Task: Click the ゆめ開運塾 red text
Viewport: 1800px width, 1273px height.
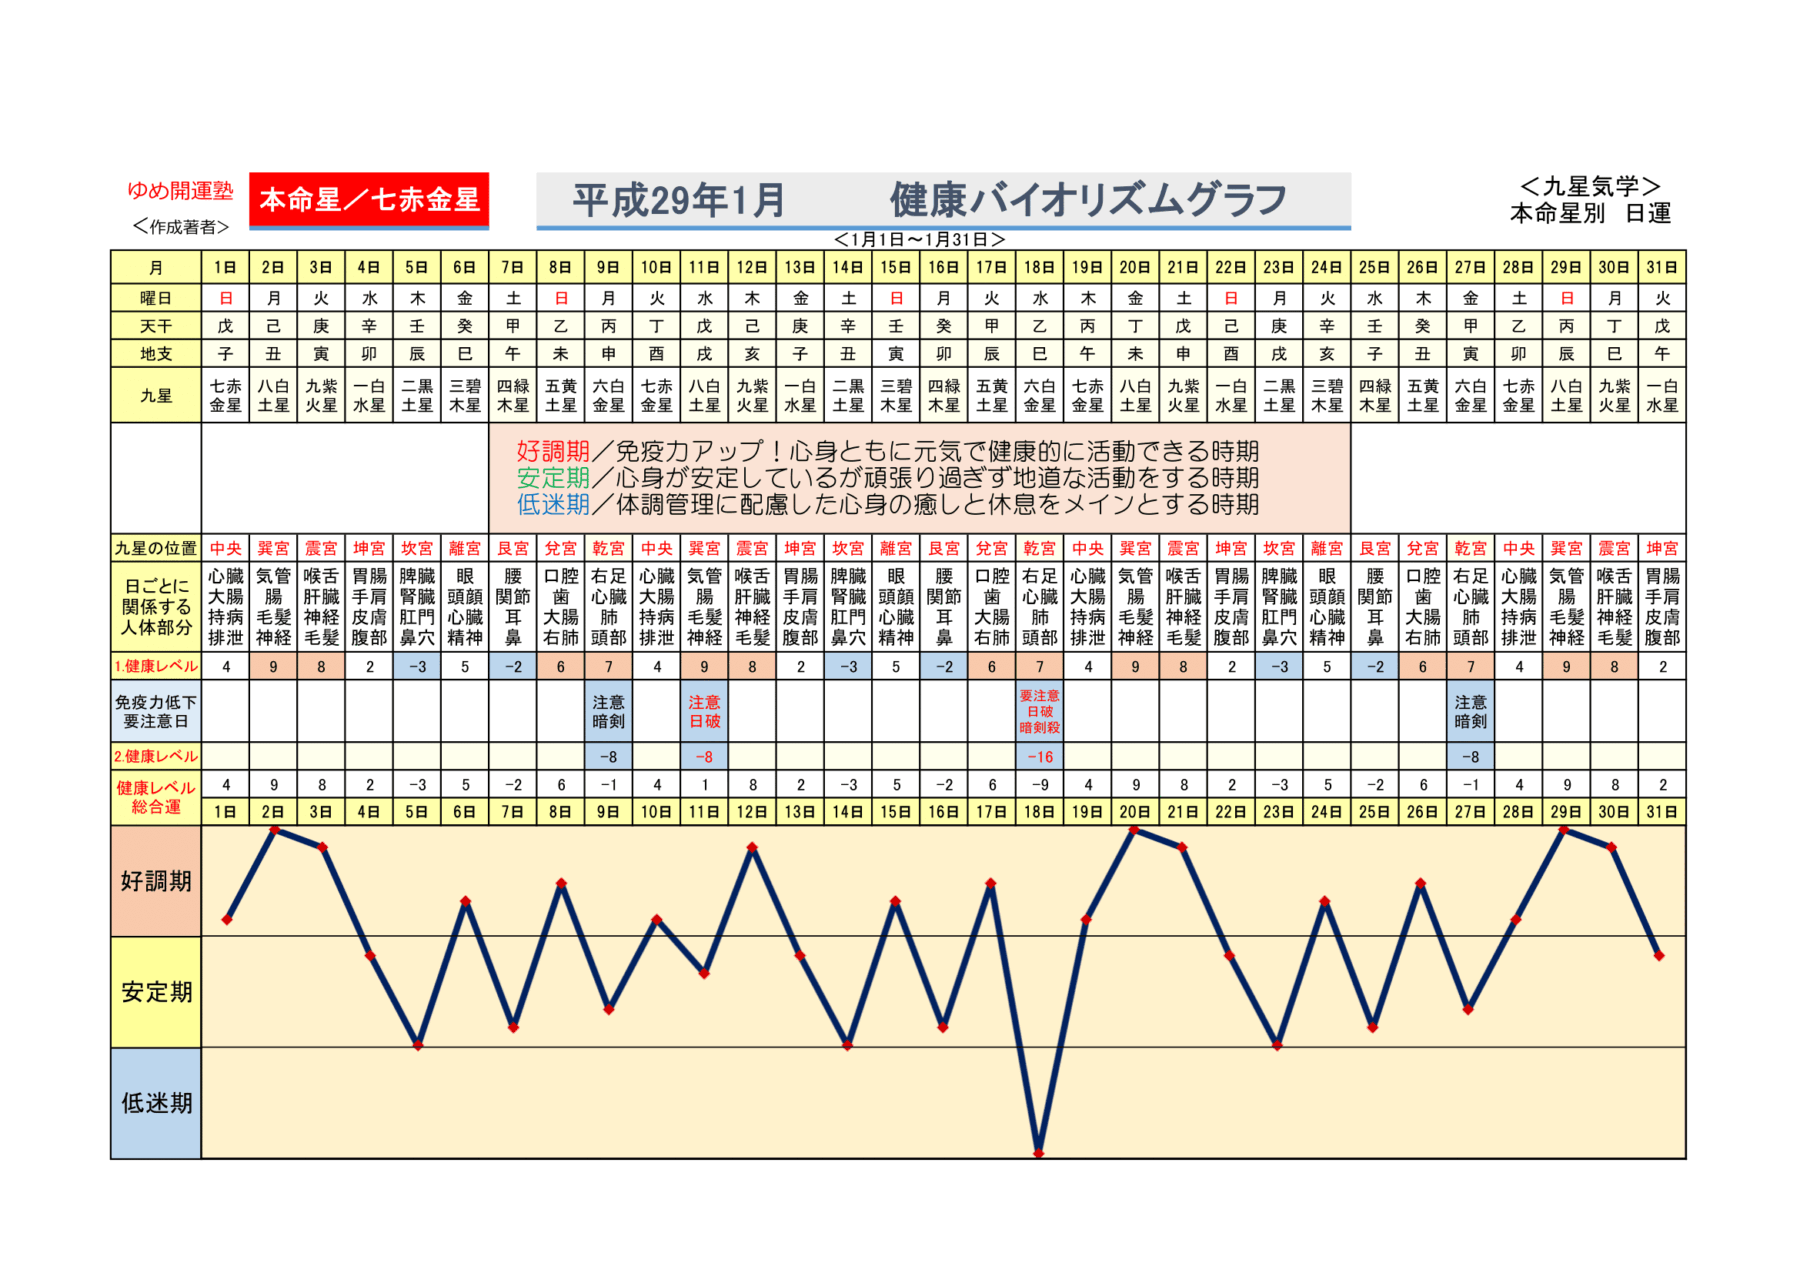Action: (180, 190)
